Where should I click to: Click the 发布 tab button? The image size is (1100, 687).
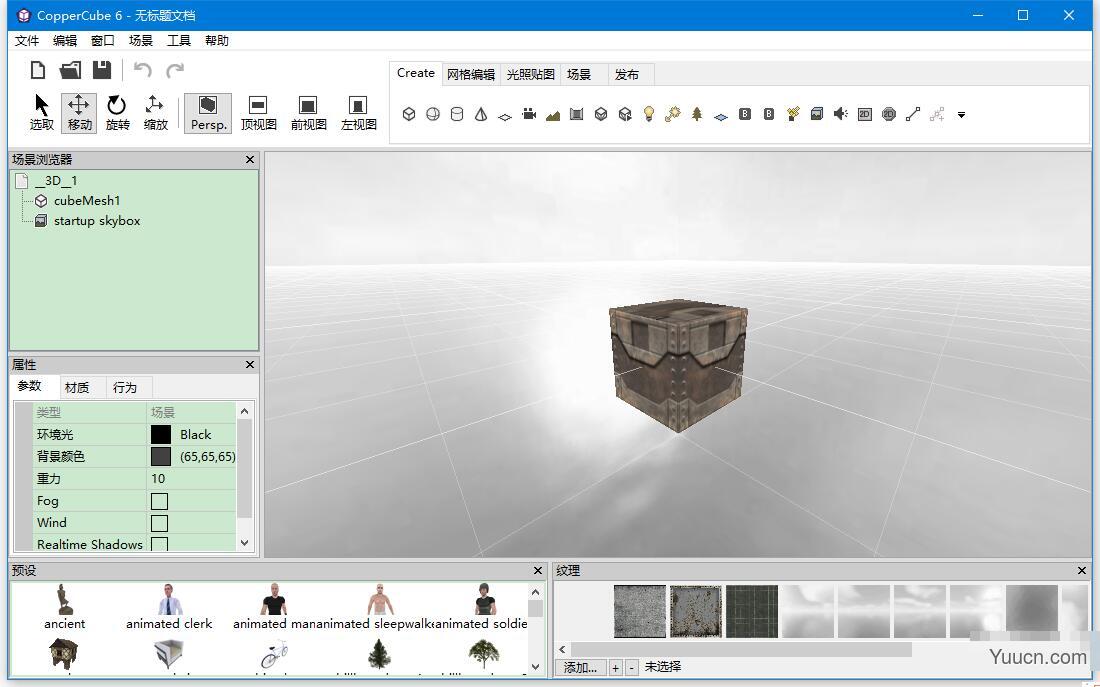coord(630,74)
